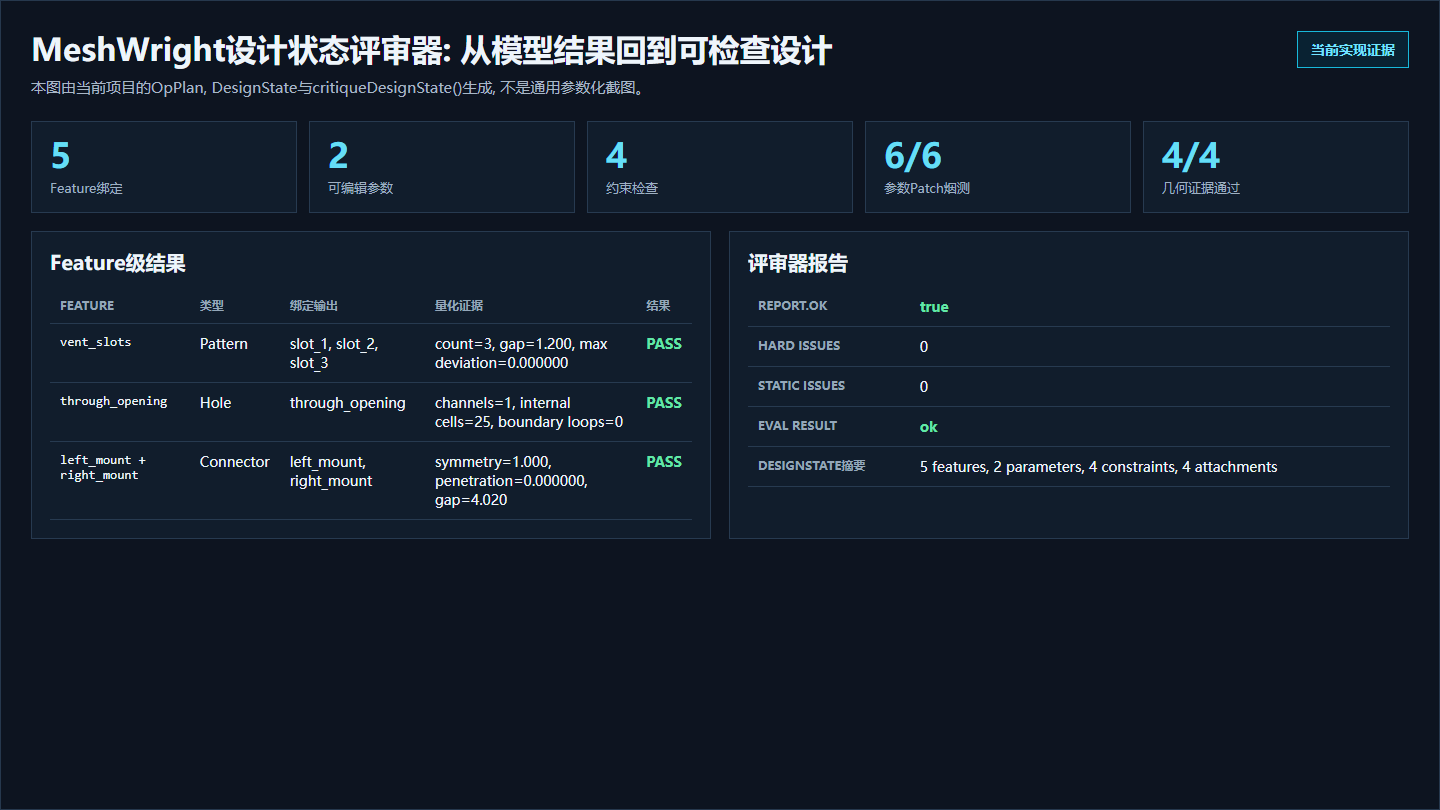Click the PASS result for Connector row

(x=664, y=461)
